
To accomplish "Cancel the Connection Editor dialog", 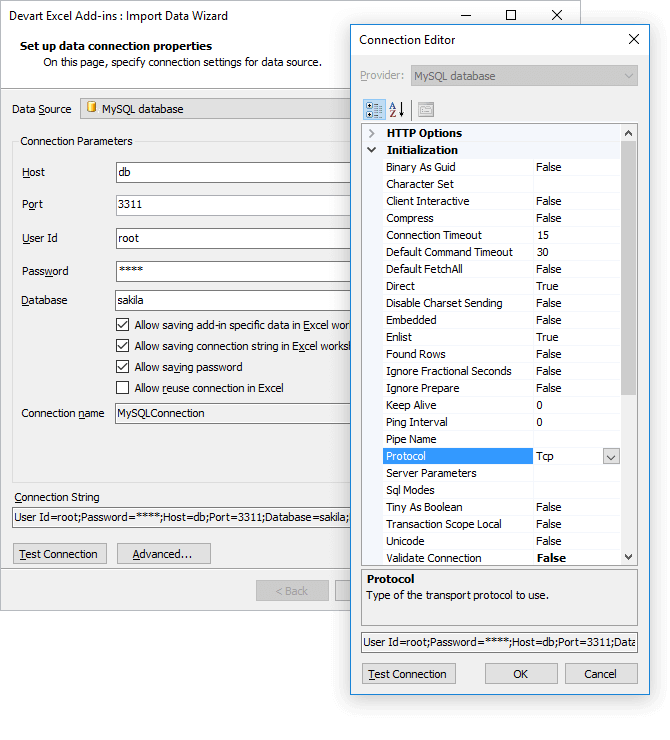I will point(601,673).
